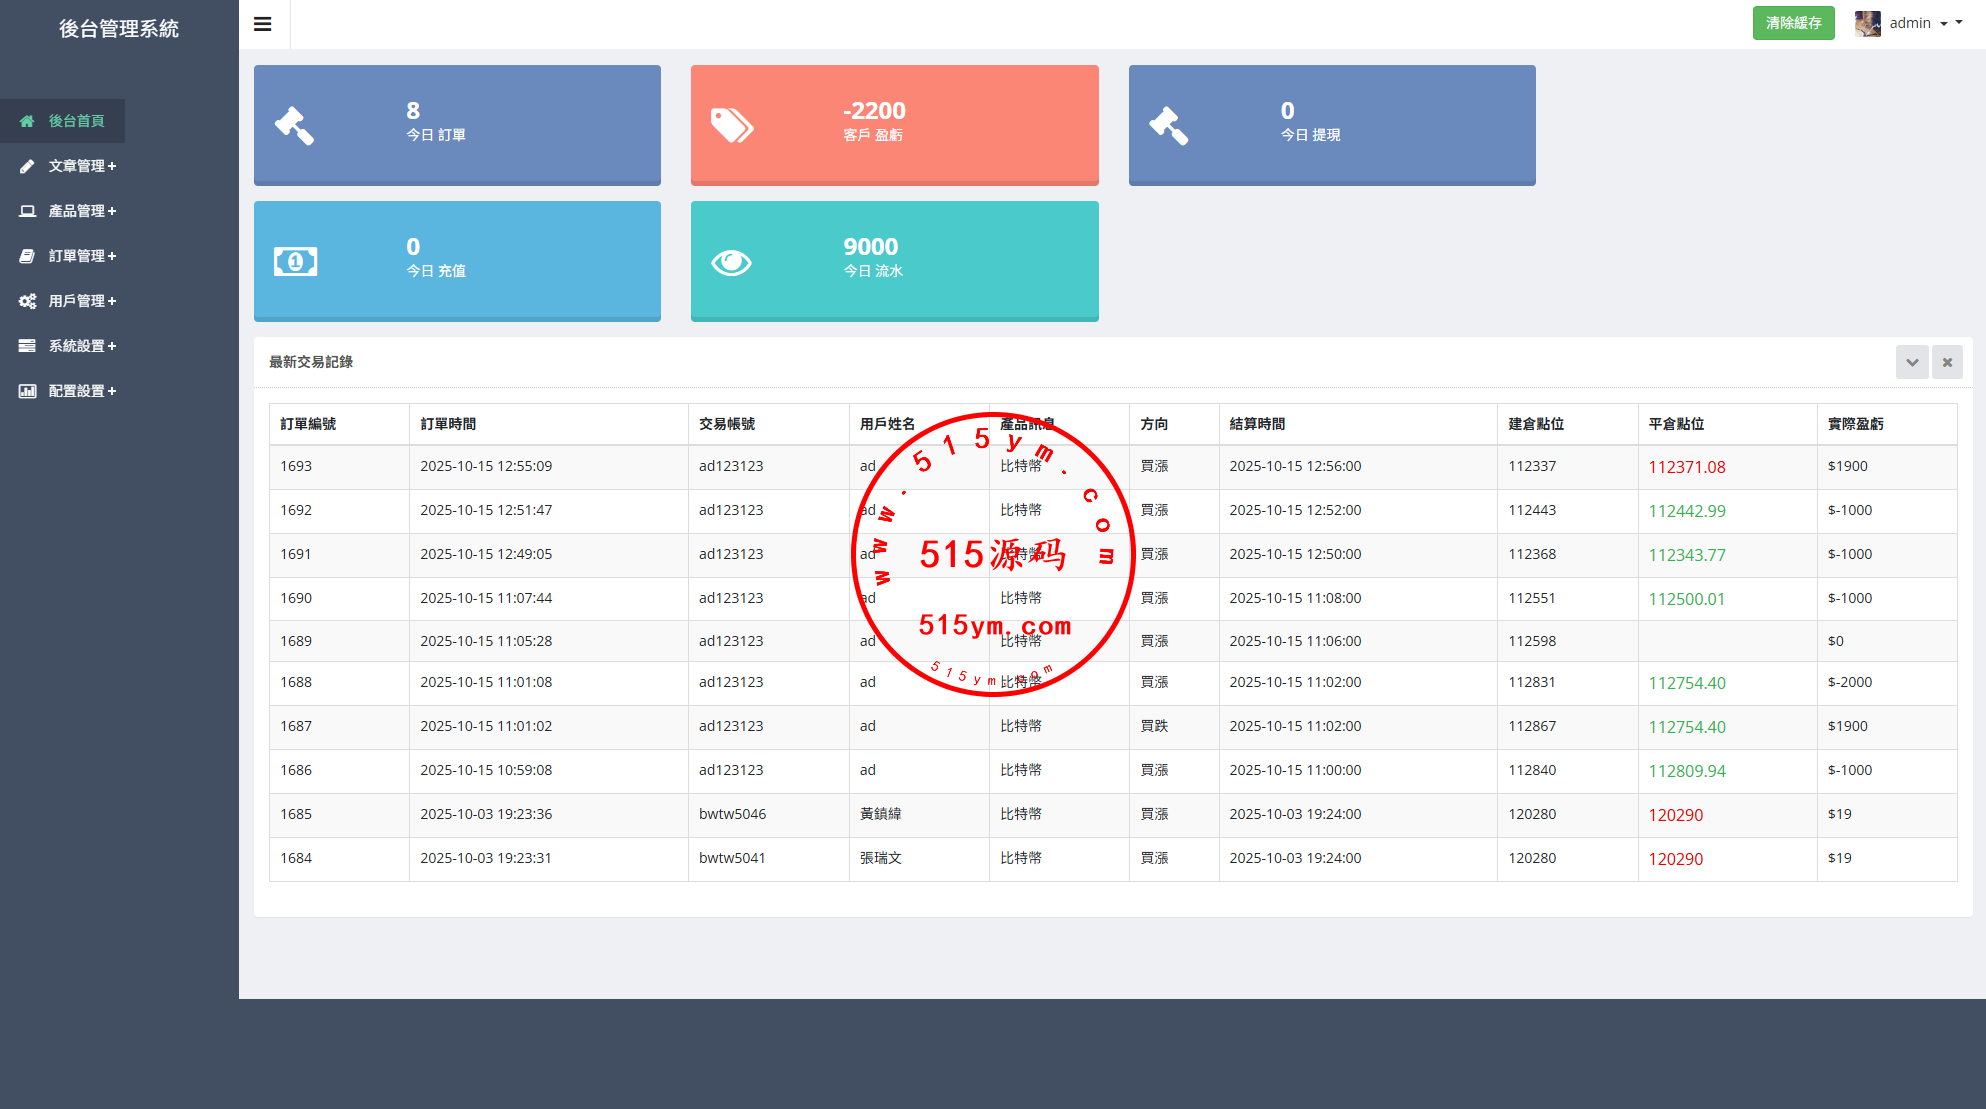Click the 今日訂單 summary card
The width and height of the screenshot is (1986, 1109).
457,125
